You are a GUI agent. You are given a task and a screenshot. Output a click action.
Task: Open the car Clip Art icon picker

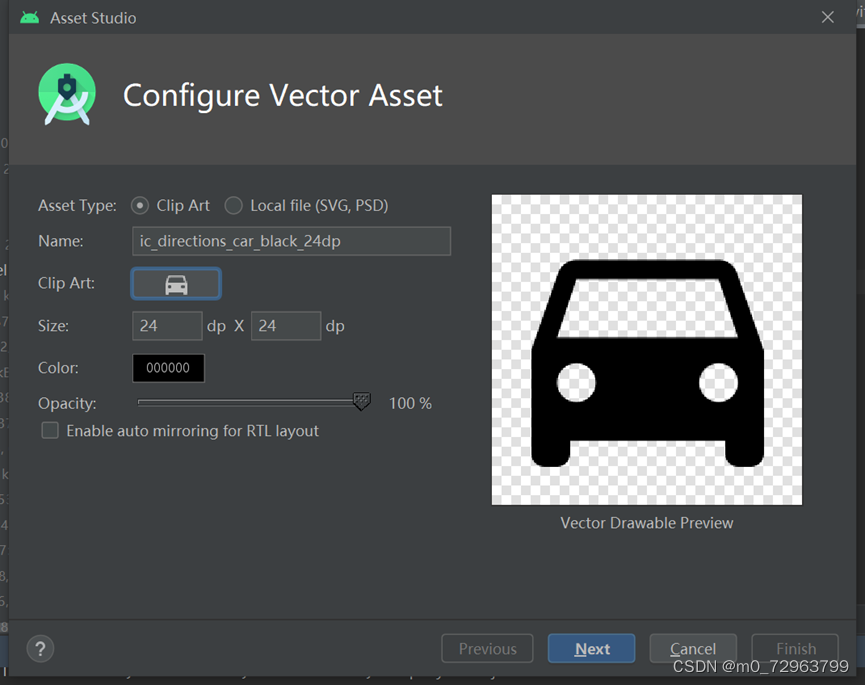[176, 284]
